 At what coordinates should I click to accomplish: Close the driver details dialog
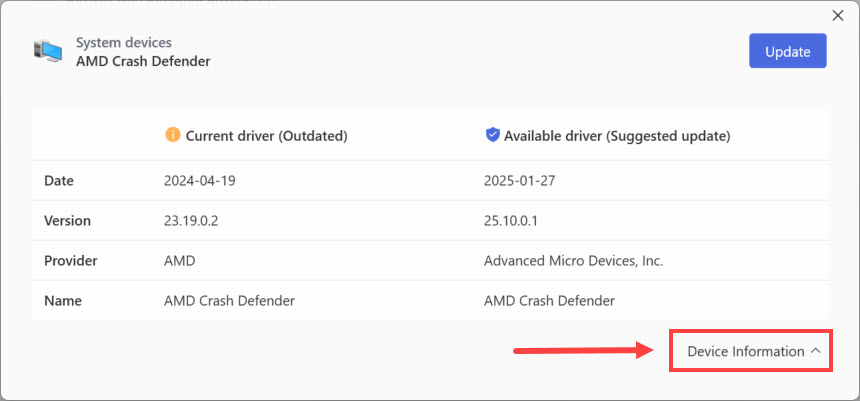838,15
